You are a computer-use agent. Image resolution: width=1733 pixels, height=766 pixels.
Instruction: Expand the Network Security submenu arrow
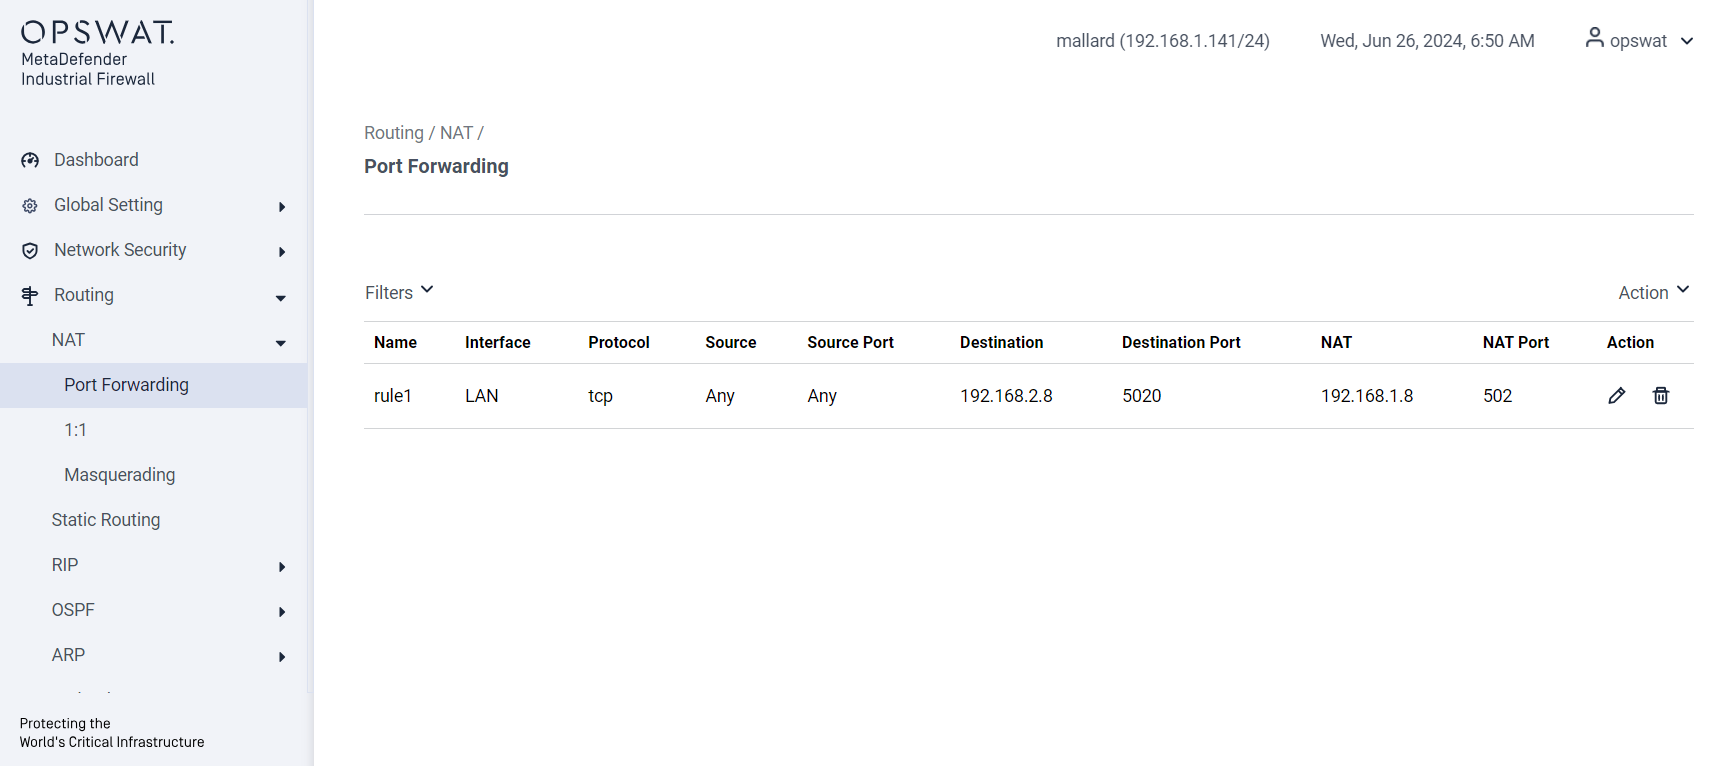(x=282, y=252)
